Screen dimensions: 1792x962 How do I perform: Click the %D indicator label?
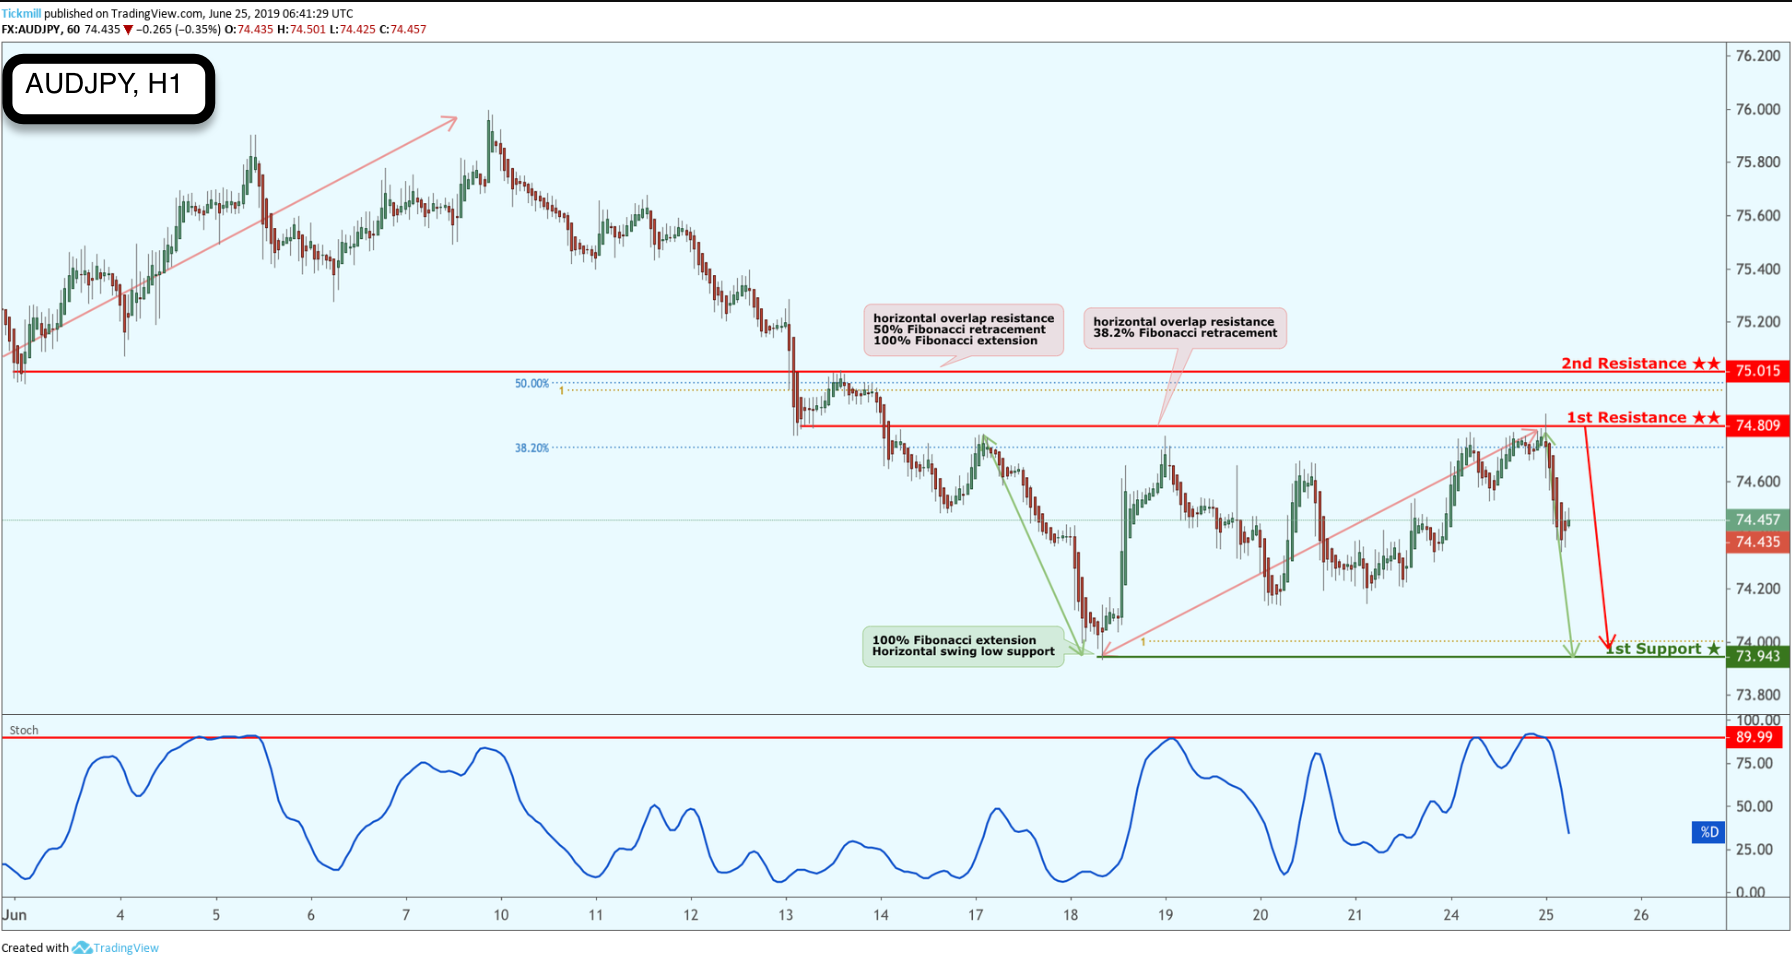pos(1710,831)
